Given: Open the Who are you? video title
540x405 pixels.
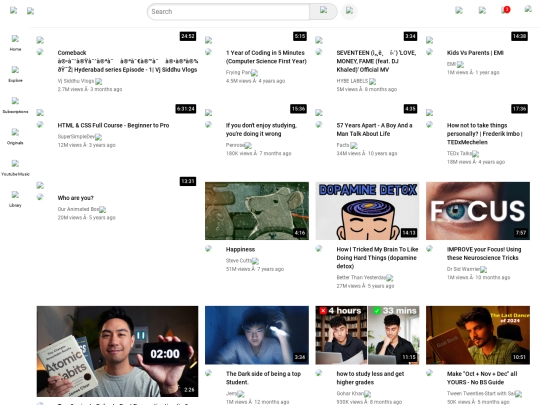Looking at the screenshot, I should pos(75,198).
